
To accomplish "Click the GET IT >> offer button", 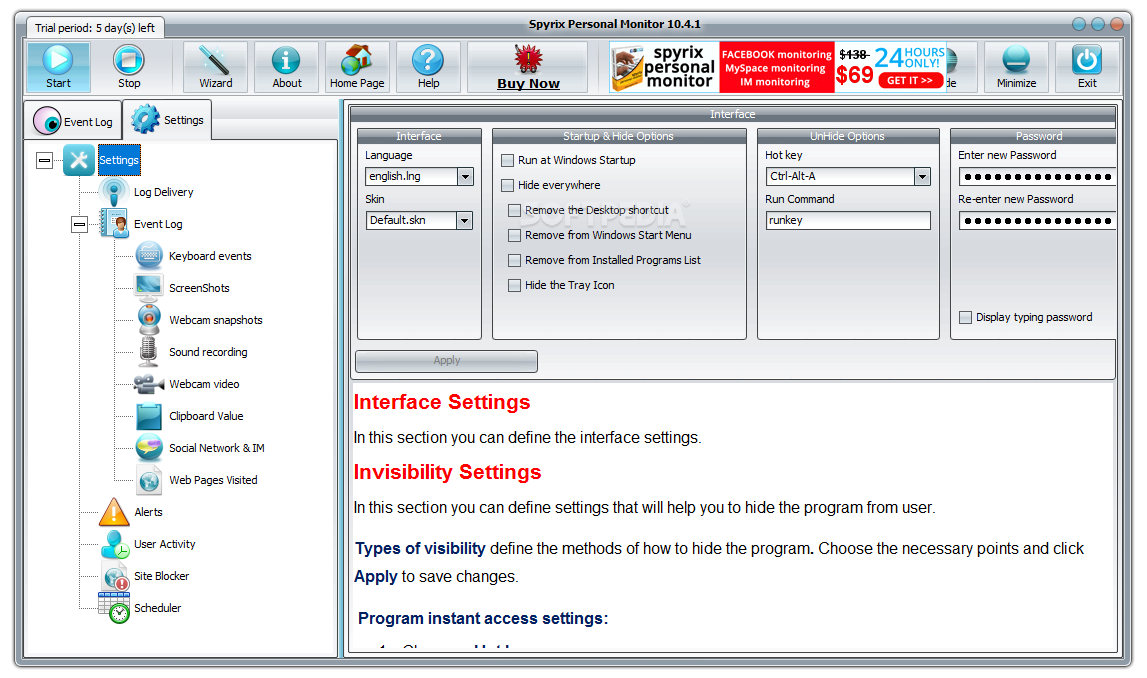I will [x=910, y=80].
